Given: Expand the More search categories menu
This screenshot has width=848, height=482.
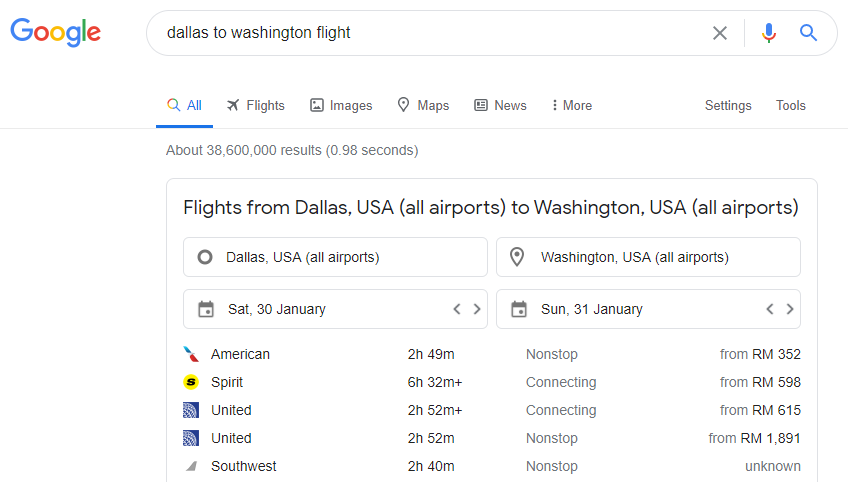Looking at the screenshot, I should tap(572, 105).
